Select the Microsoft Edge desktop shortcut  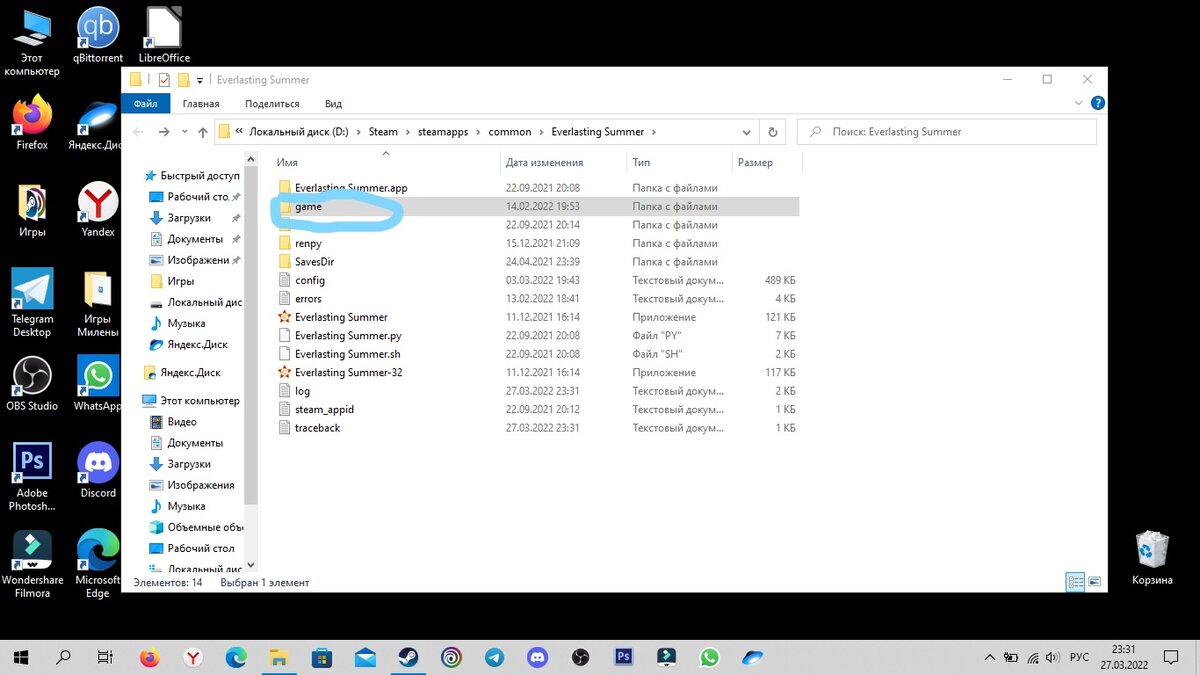98,563
